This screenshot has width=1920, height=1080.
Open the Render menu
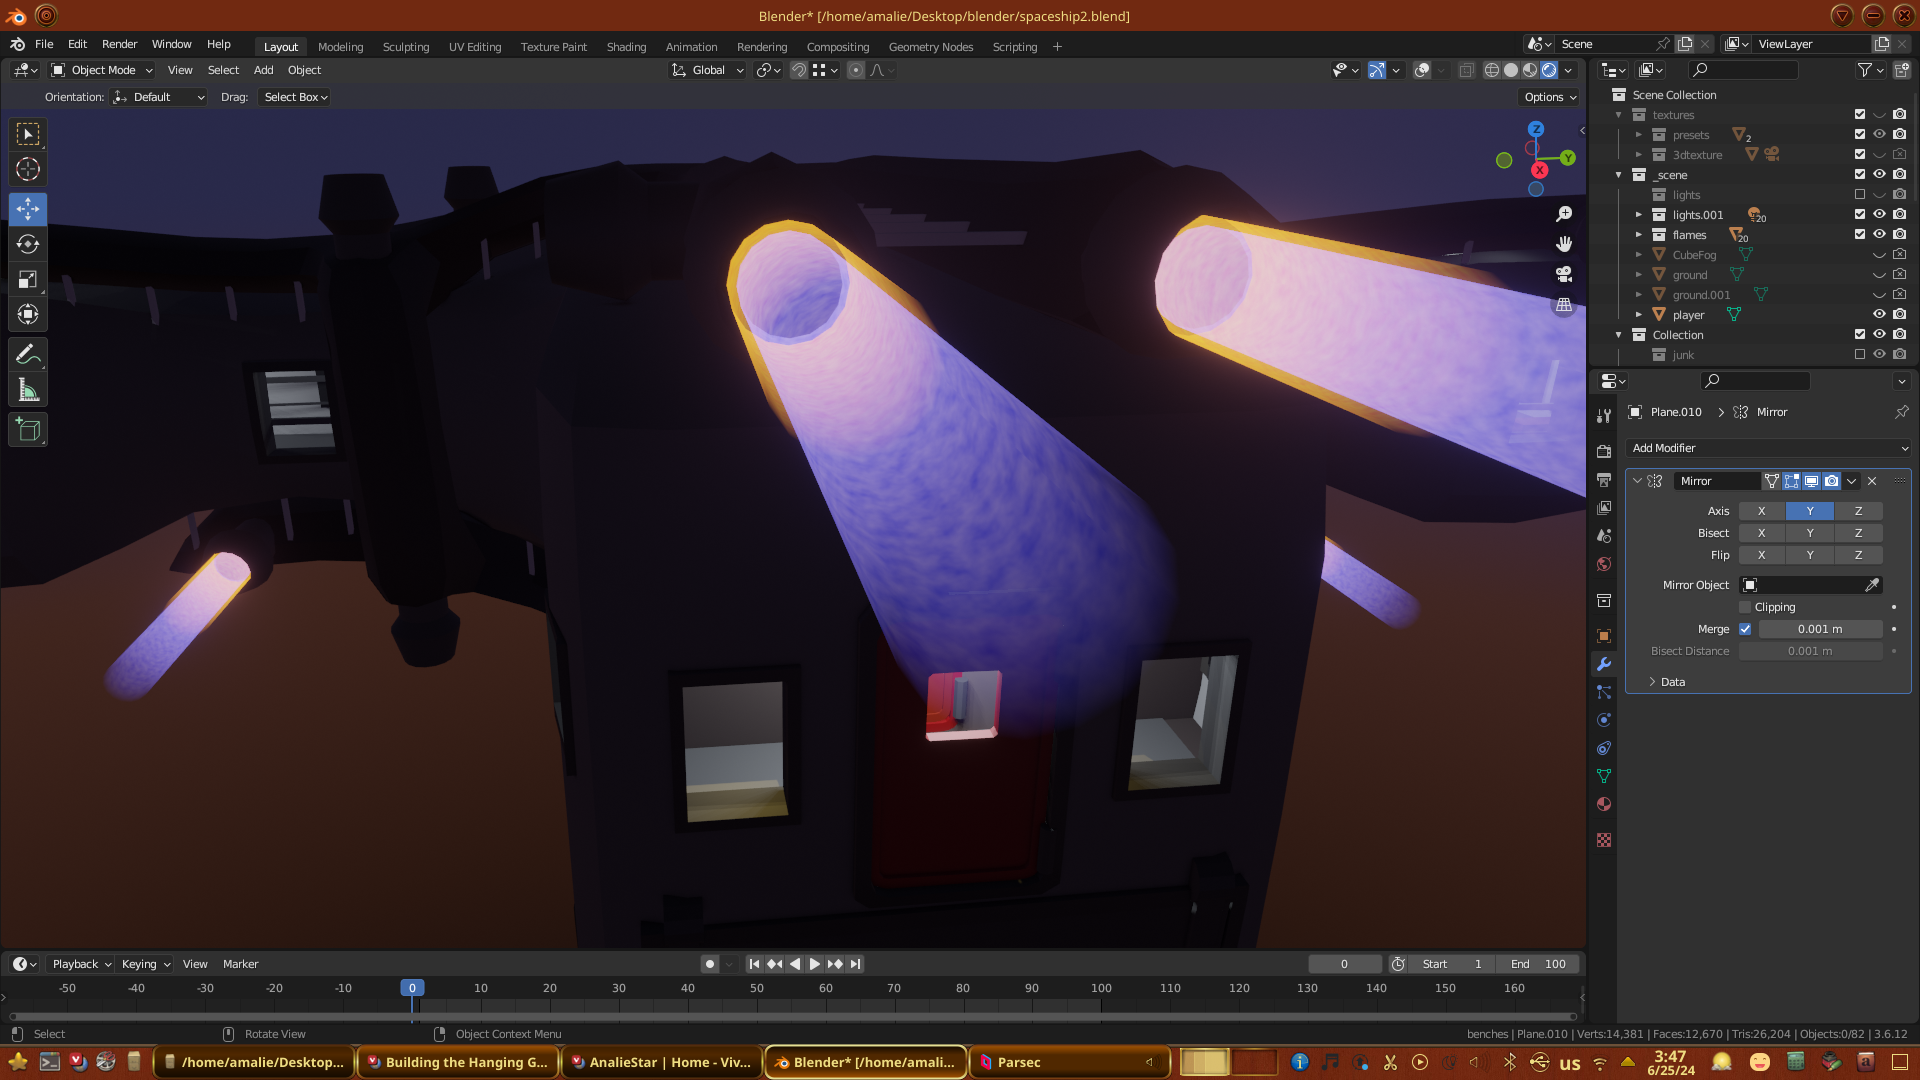(119, 44)
